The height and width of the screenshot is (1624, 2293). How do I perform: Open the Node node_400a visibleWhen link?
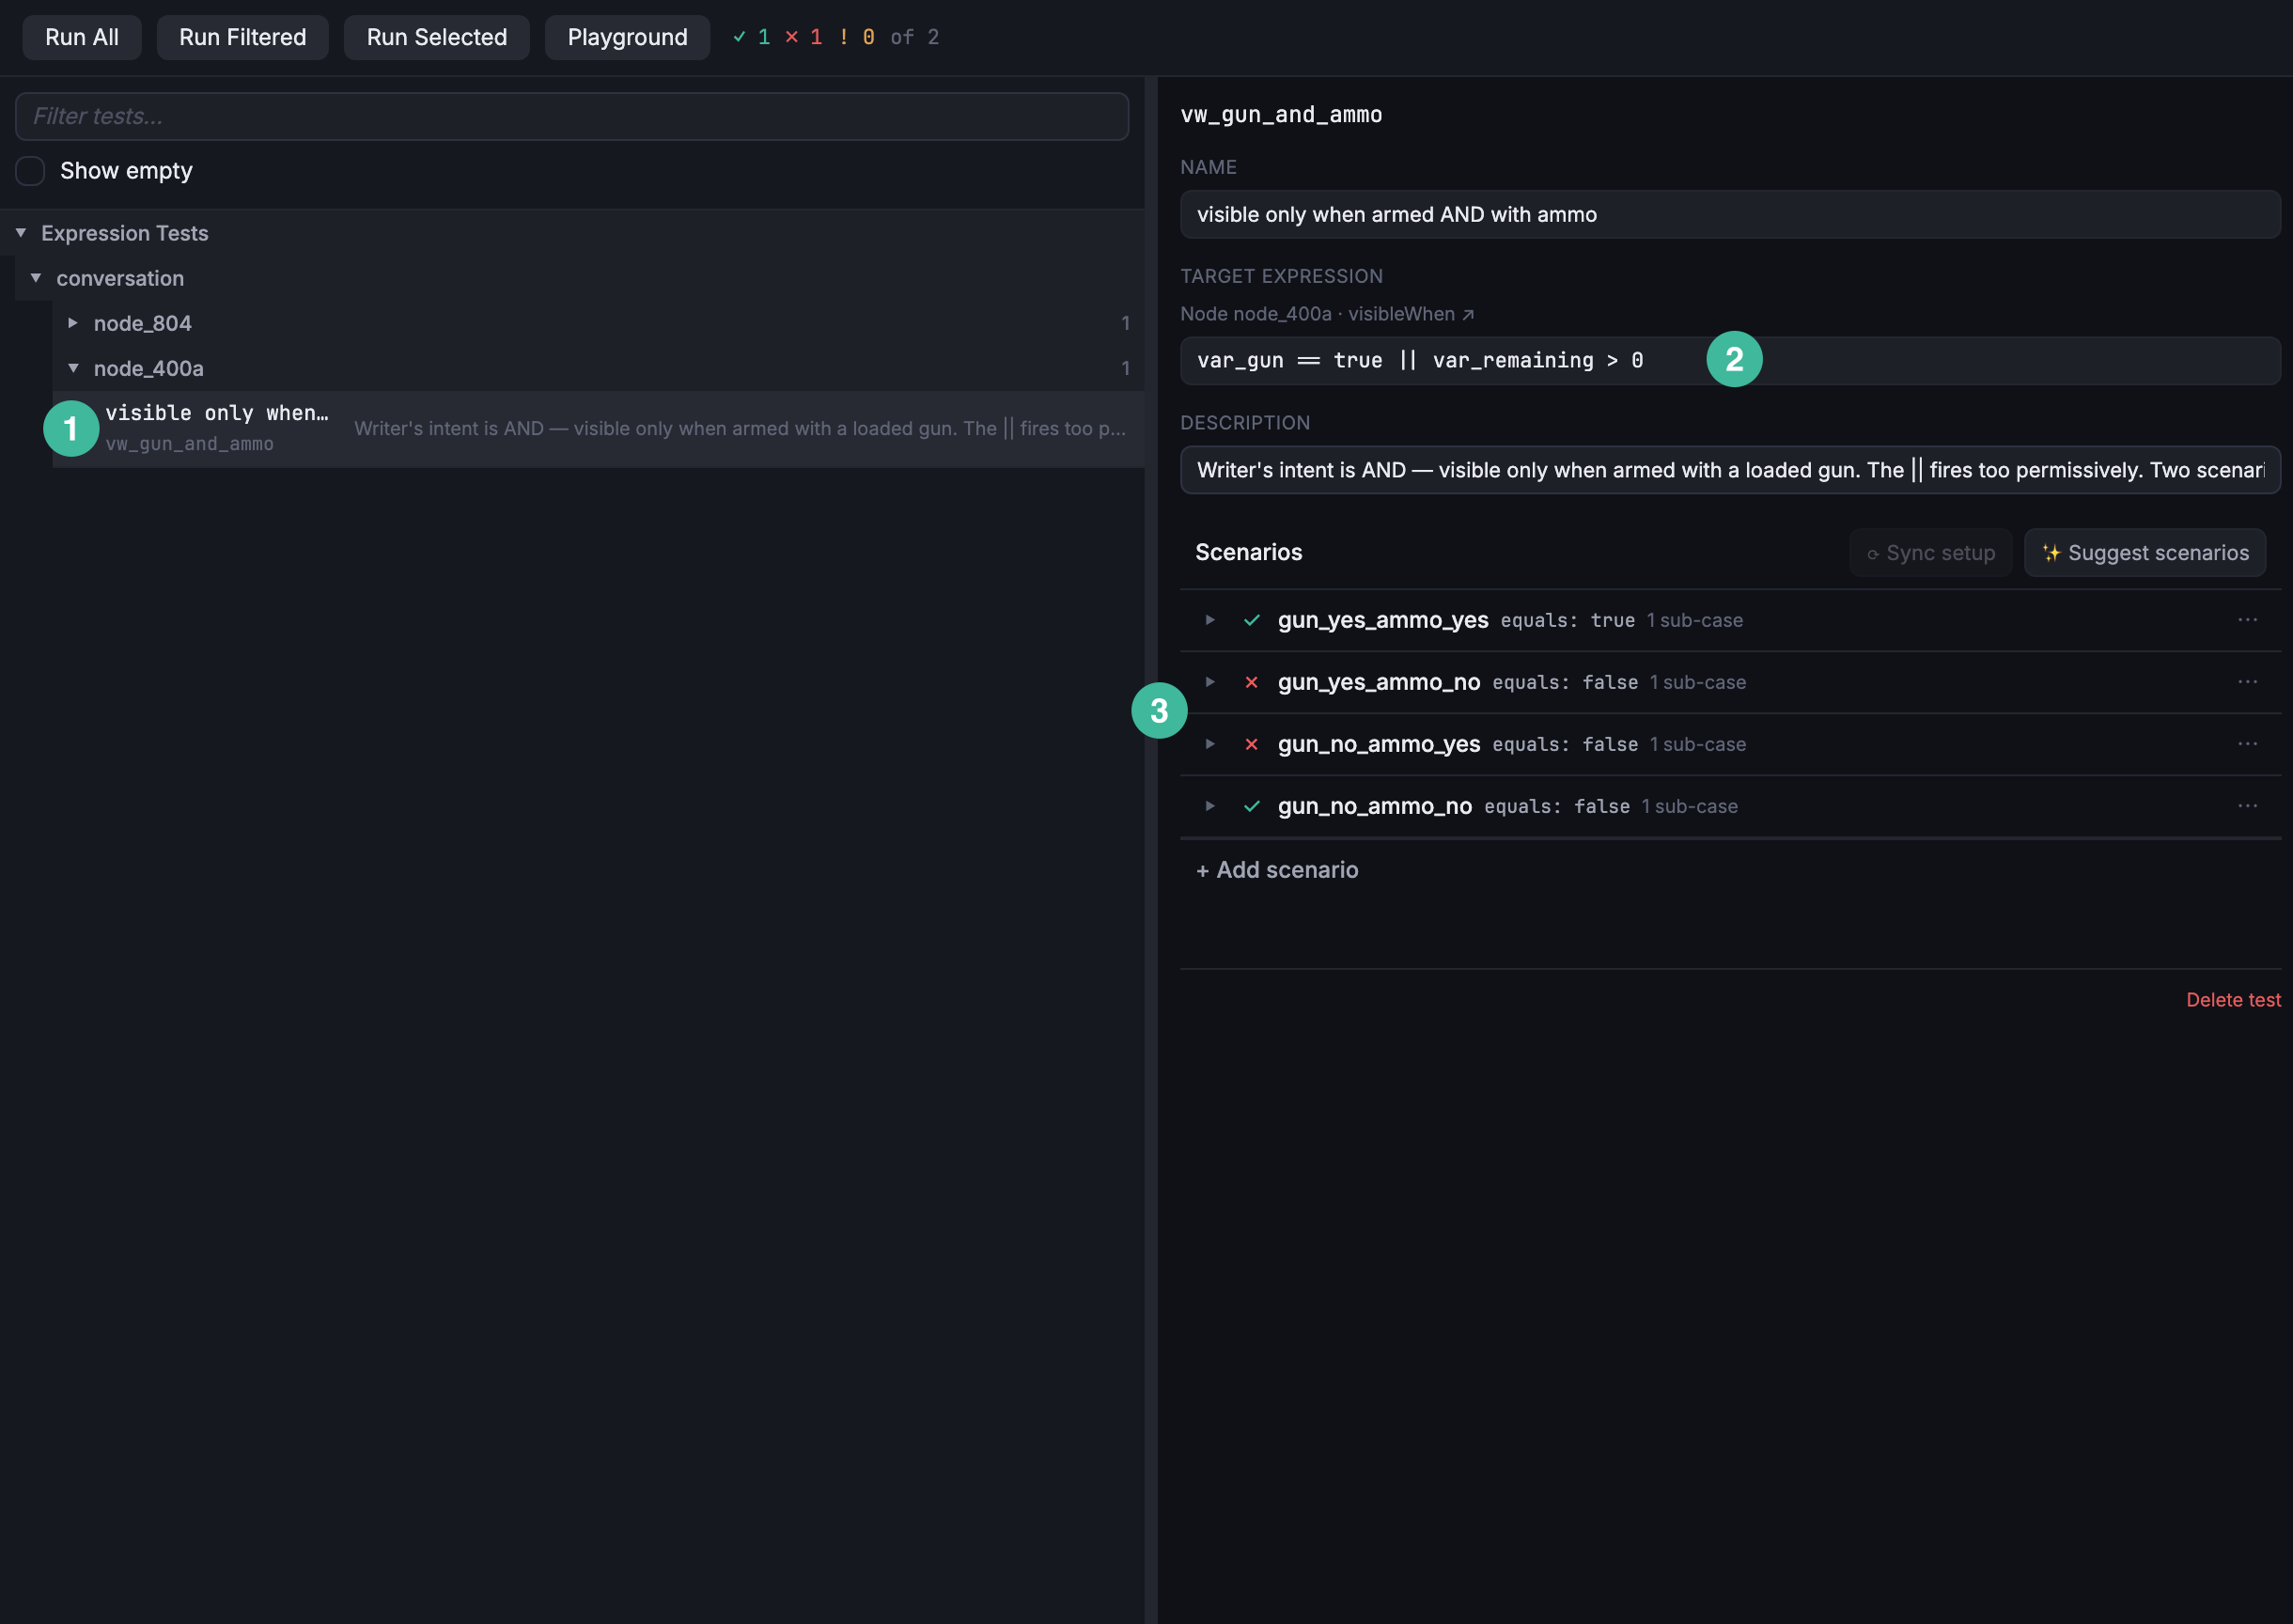coord(1326,314)
